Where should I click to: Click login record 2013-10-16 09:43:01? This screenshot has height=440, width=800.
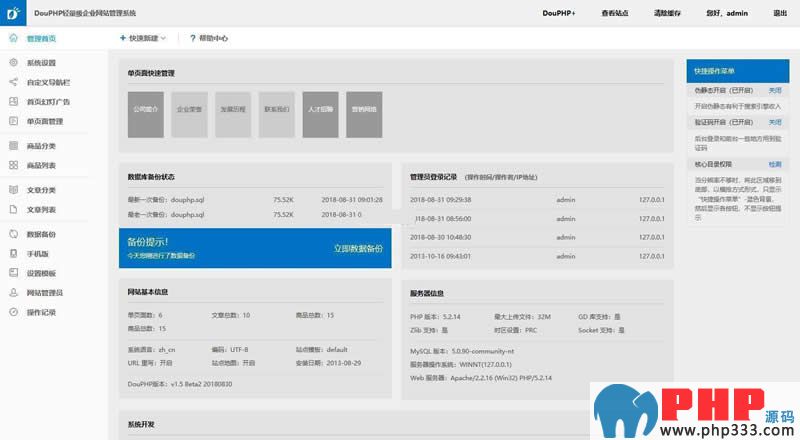[537, 256]
